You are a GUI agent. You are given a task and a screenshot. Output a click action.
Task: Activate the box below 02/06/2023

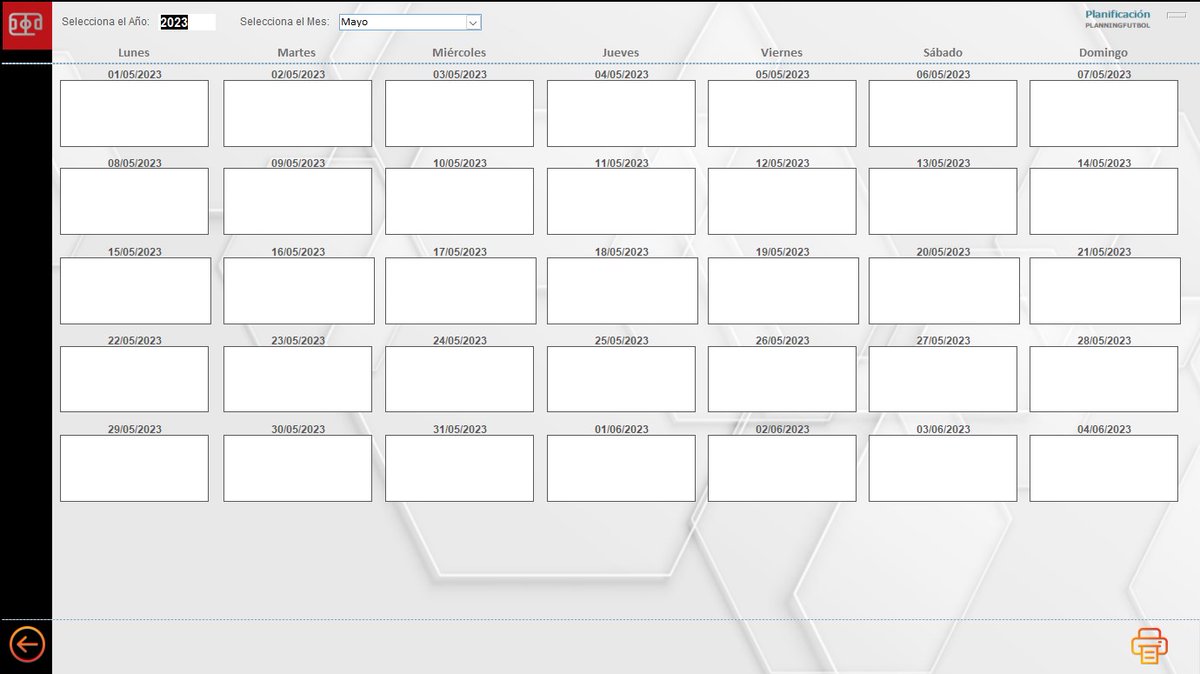click(782, 468)
